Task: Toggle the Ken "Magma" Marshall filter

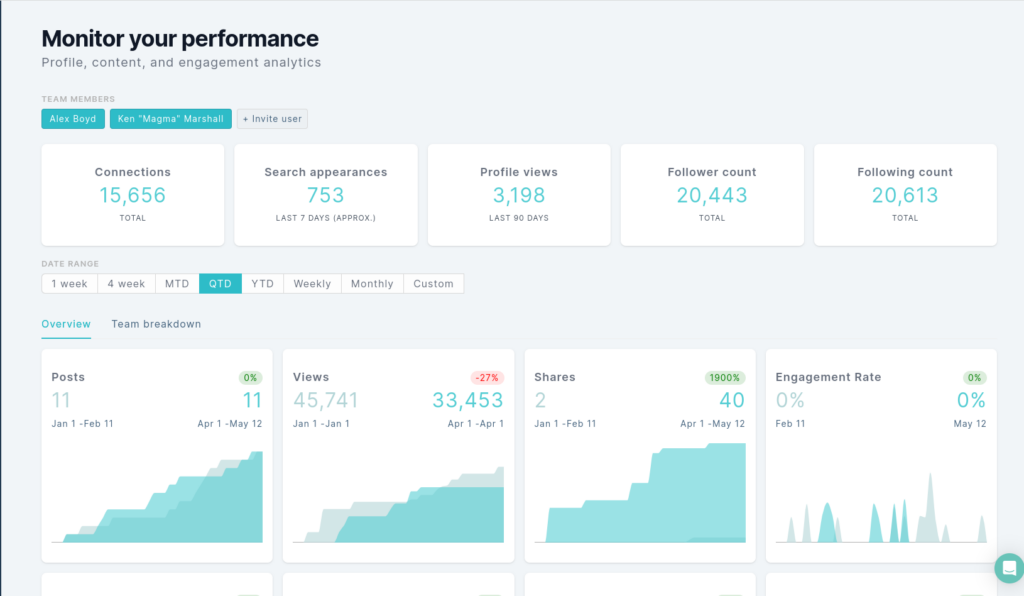Action: tap(170, 119)
